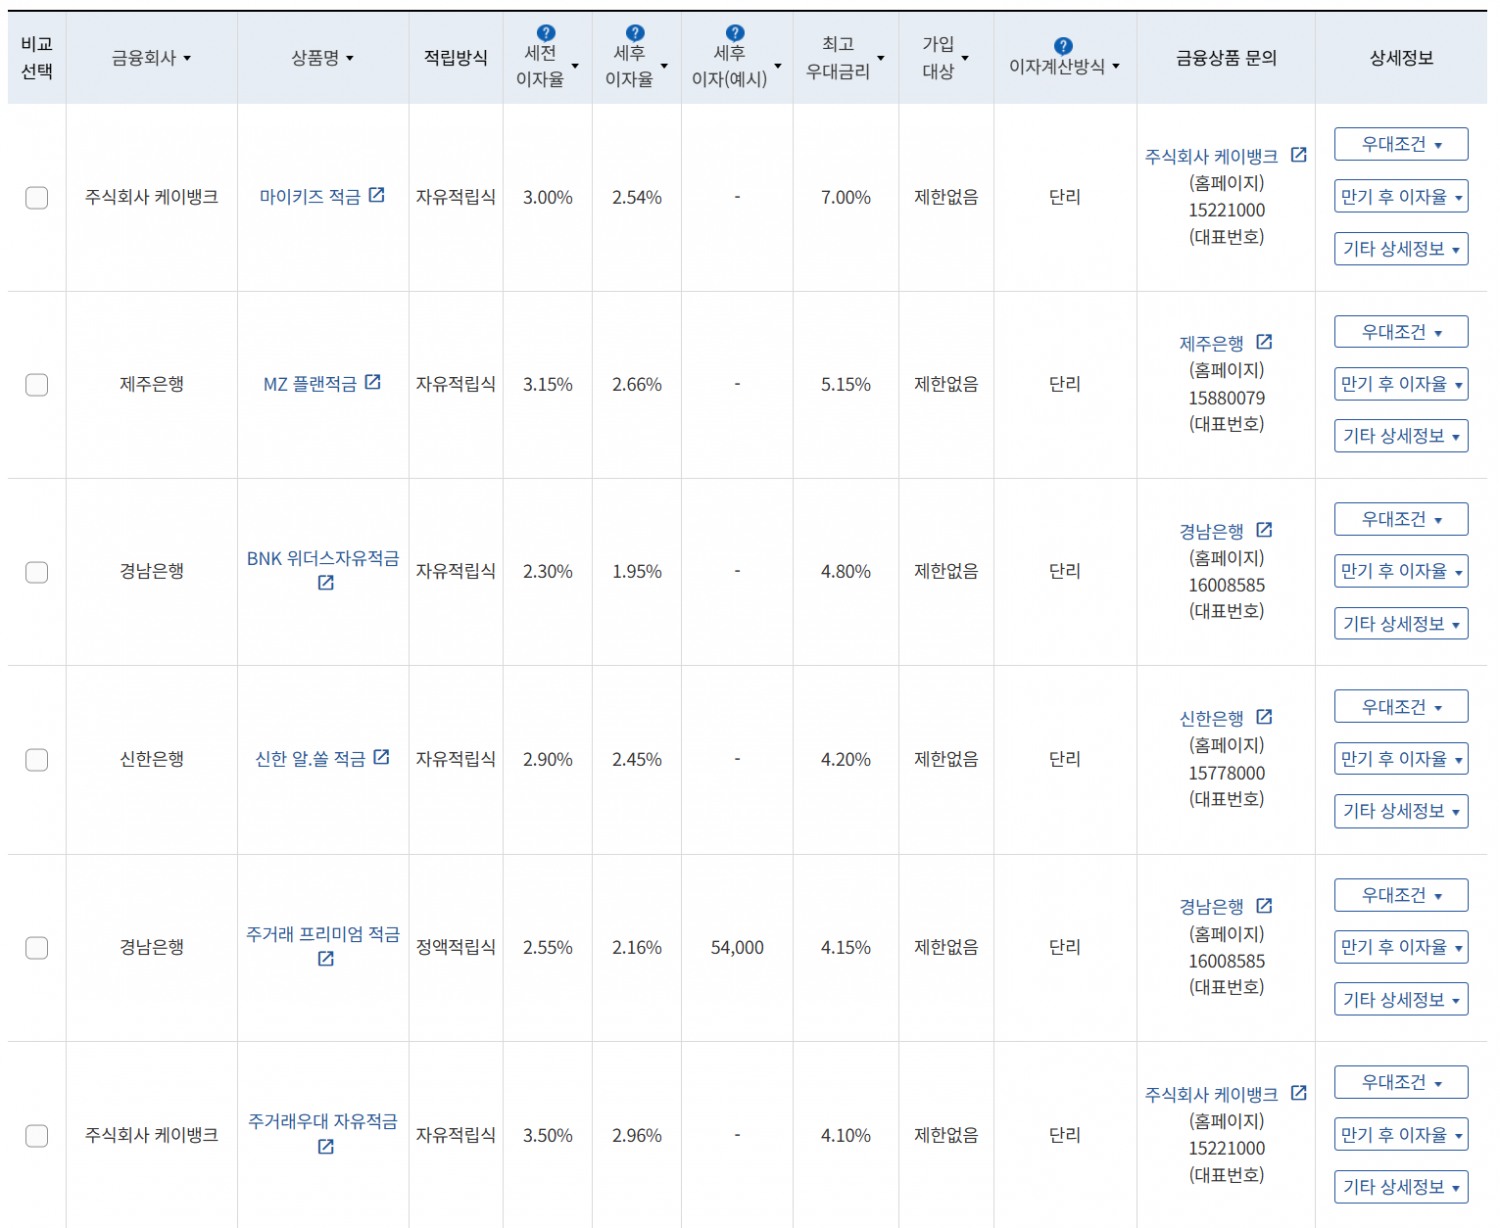Viewport: 1500px width, 1228px height.
Task: Click the 세전 이자율 help question-mark icon
Action: (x=546, y=33)
